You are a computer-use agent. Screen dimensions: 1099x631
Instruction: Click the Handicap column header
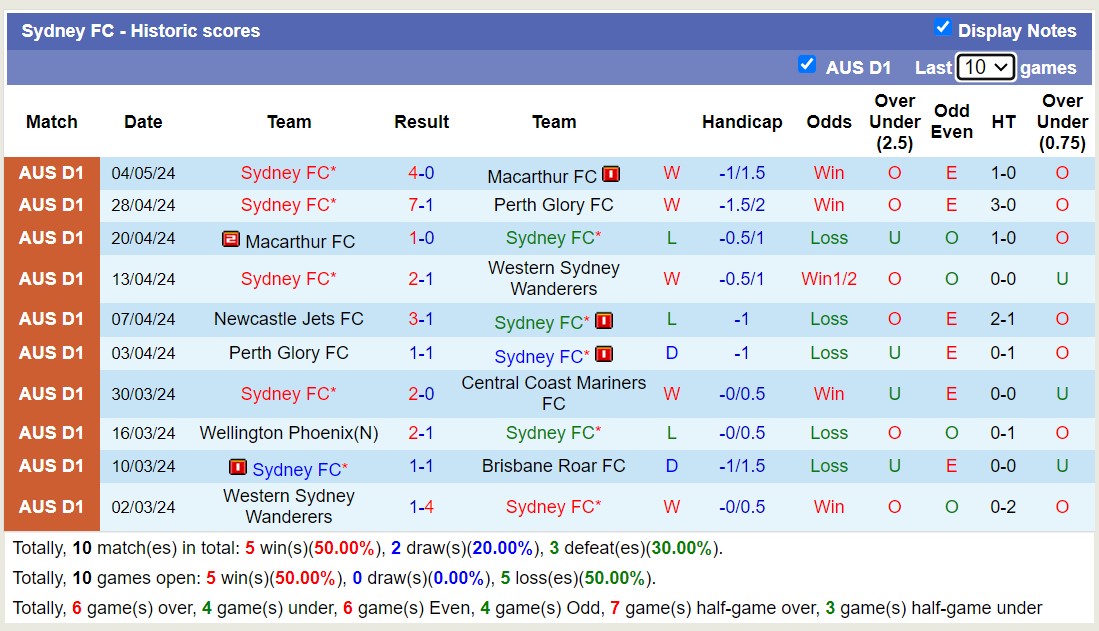point(742,122)
